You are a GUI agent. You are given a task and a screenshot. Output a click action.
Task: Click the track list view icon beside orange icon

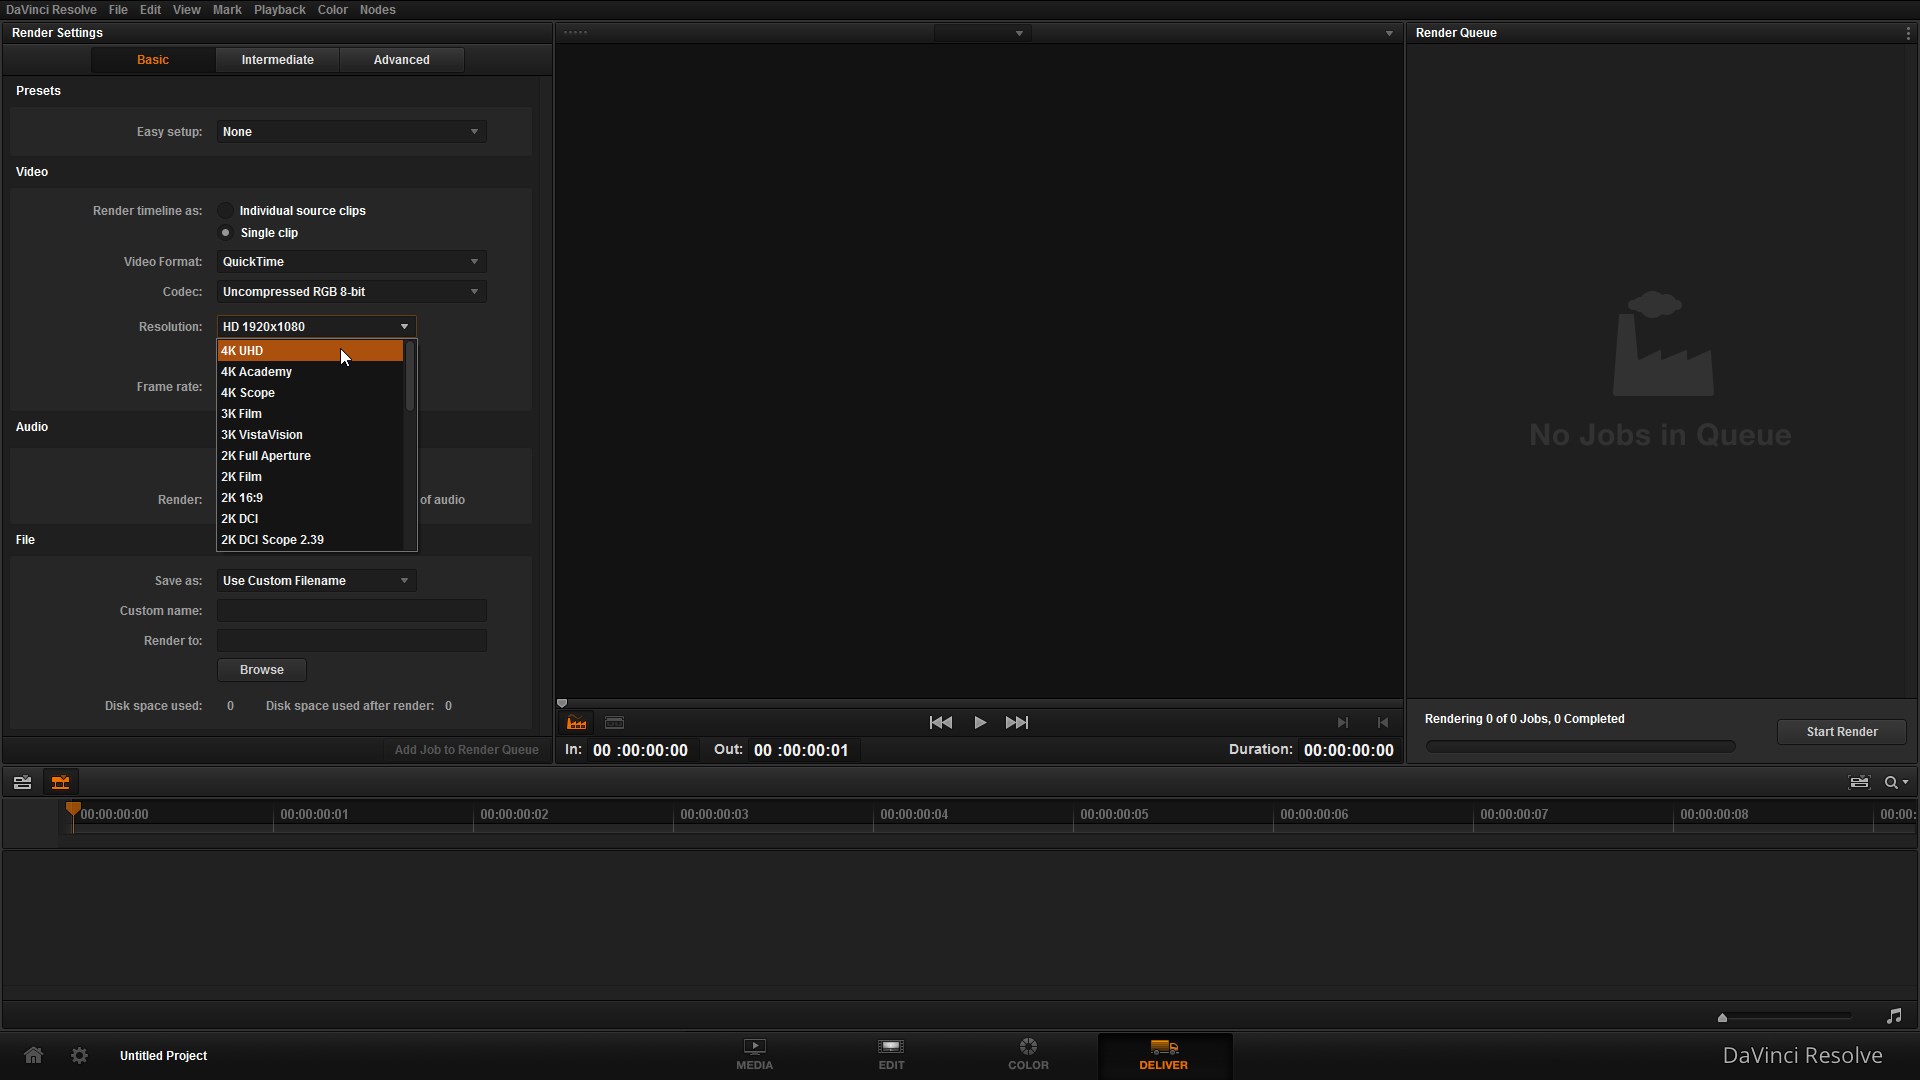(x=22, y=782)
